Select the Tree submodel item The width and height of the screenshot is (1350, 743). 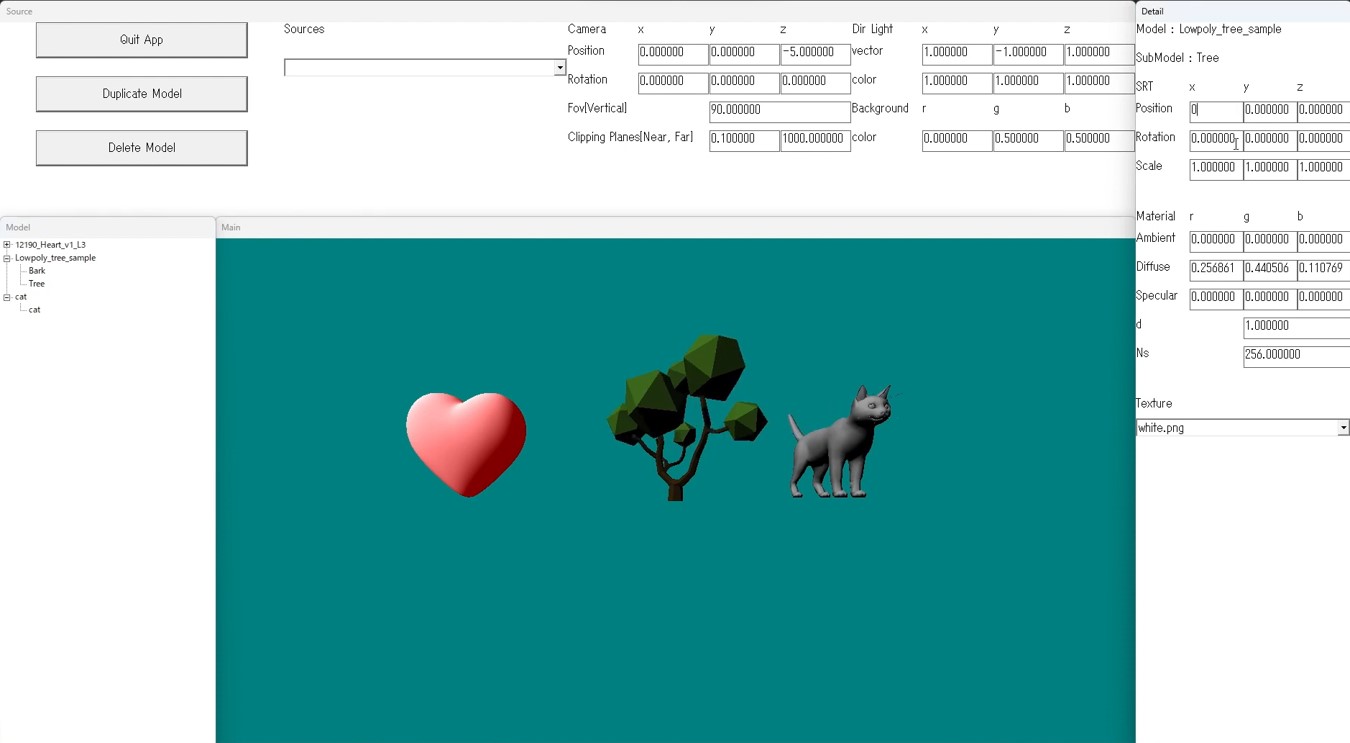click(37, 284)
